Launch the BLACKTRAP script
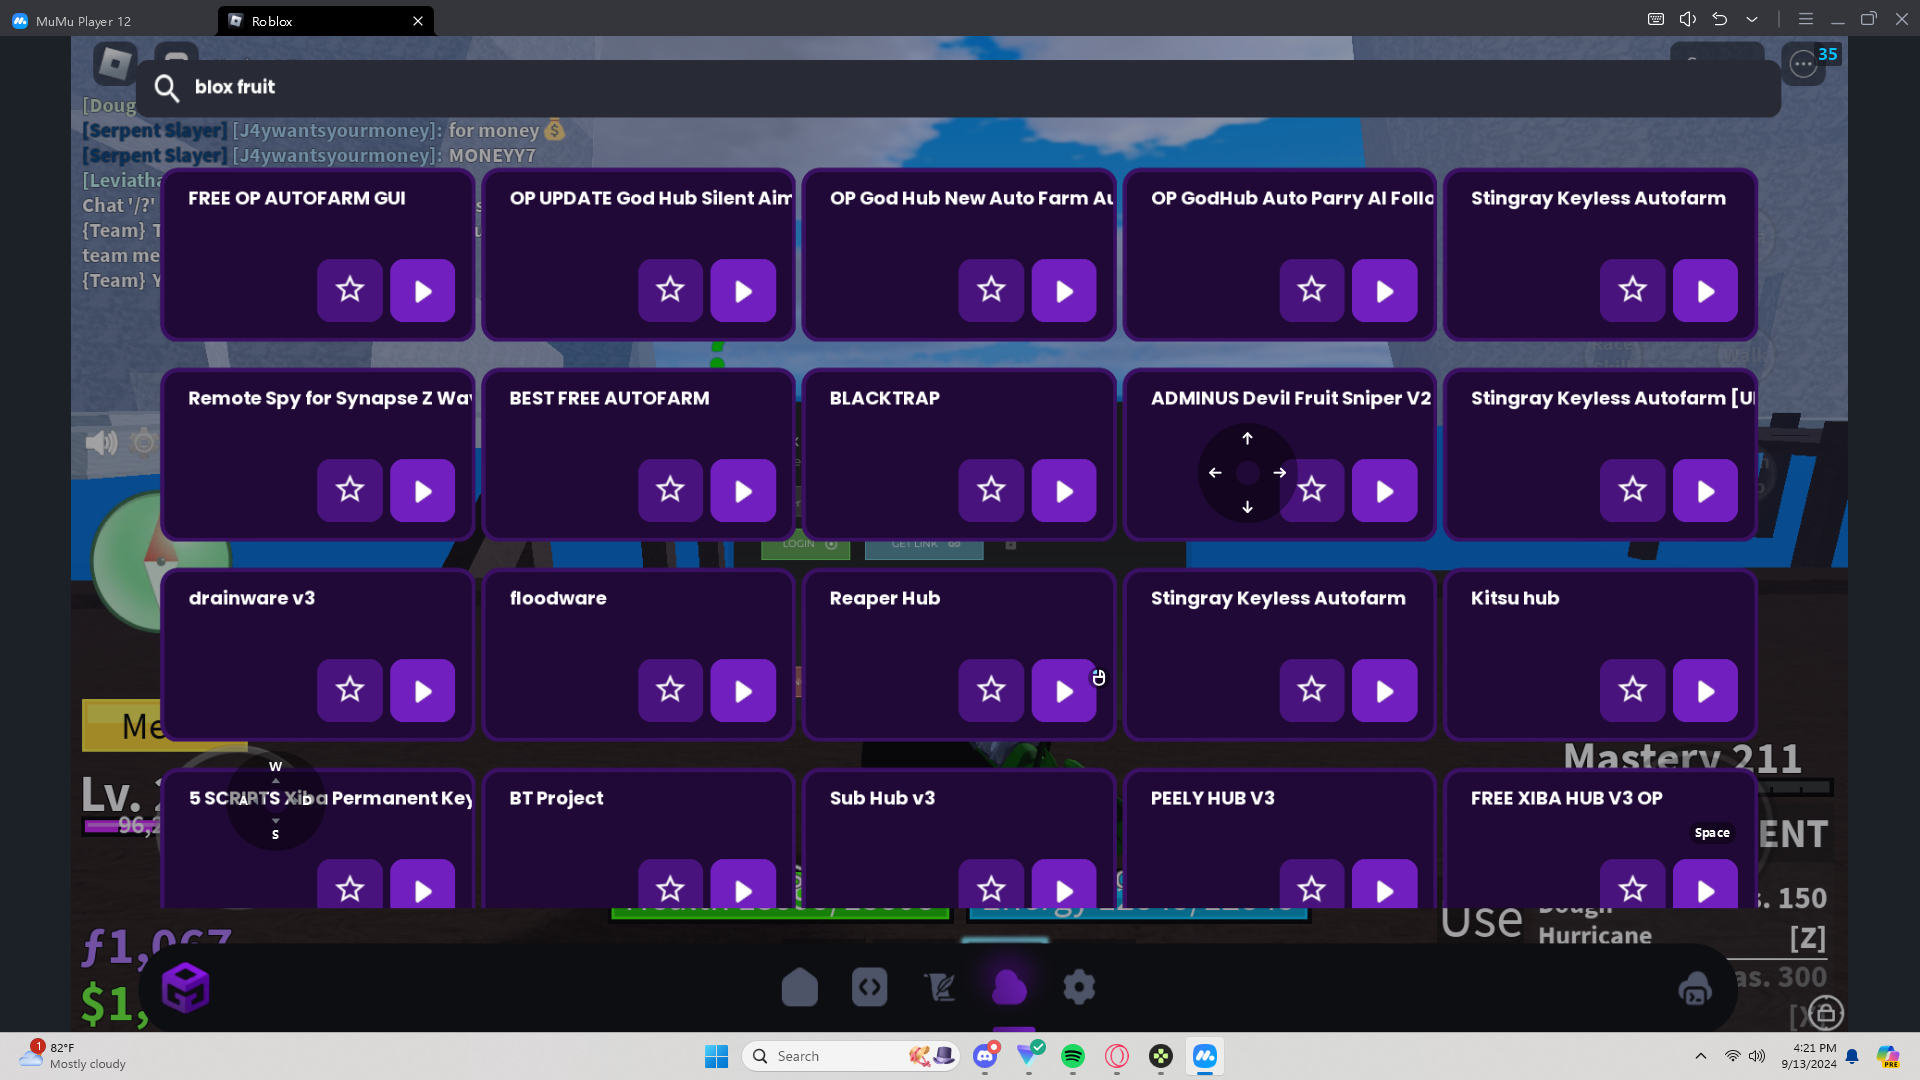The height and width of the screenshot is (1080, 1920). [1064, 491]
